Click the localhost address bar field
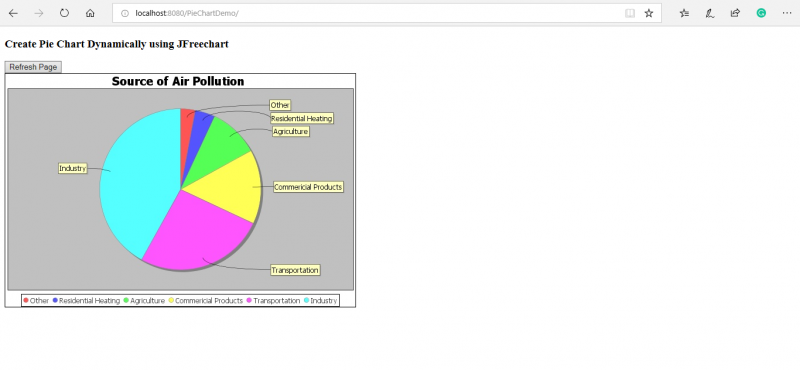800x370 pixels. pos(387,13)
